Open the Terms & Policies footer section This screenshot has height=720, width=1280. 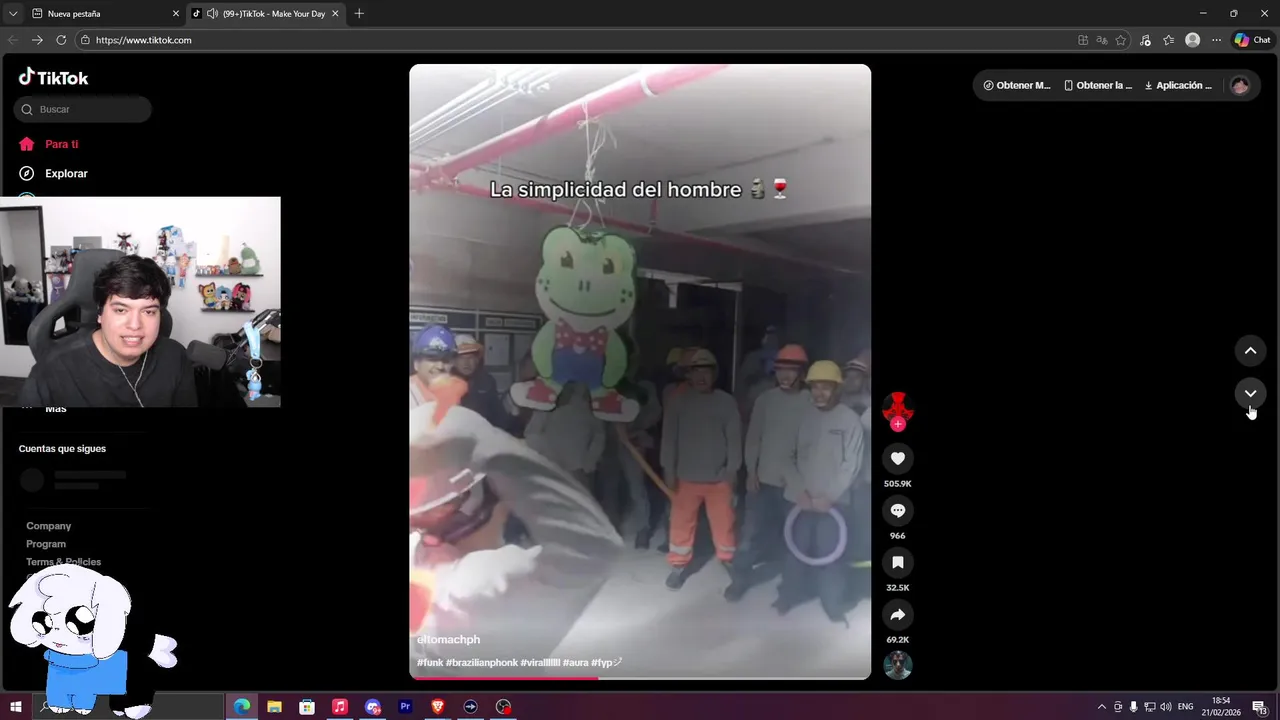point(63,562)
